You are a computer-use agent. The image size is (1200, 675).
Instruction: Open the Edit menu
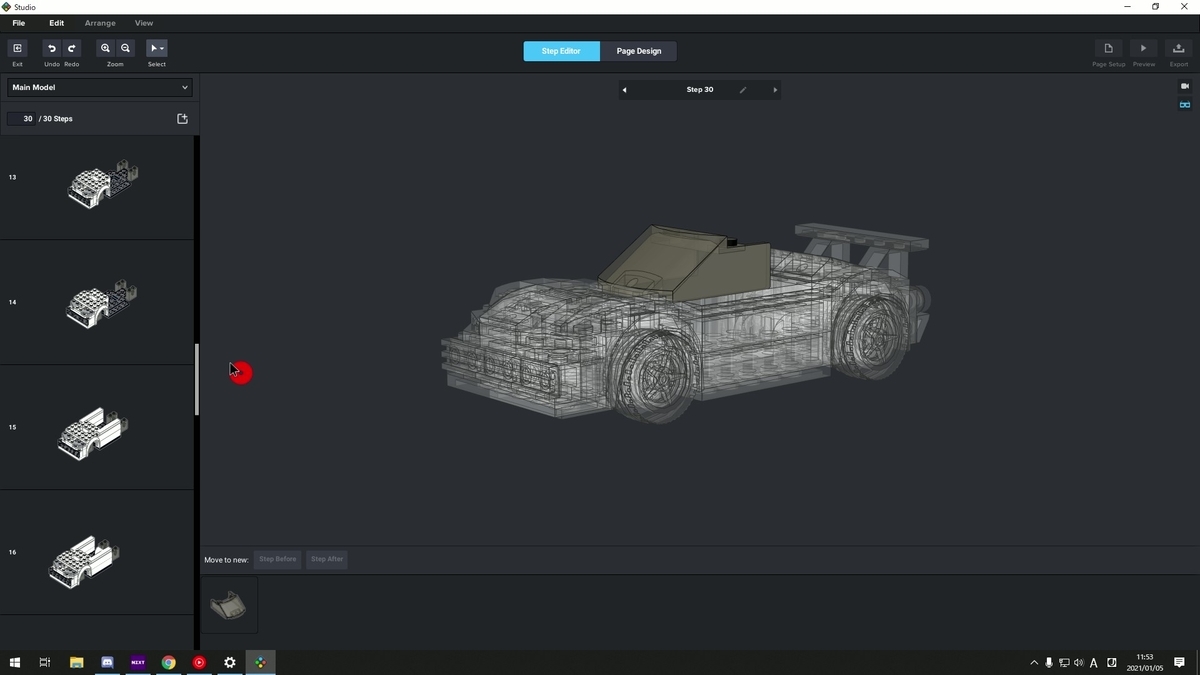point(57,23)
